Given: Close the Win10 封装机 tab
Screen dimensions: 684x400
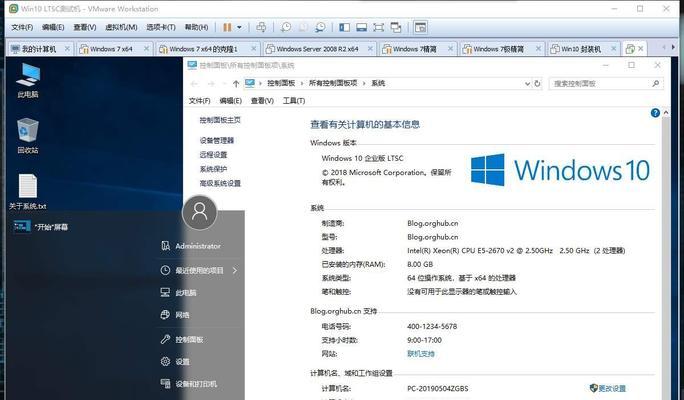Looking at the screenshot, I should pyautogui.click(x=614, y=49).
